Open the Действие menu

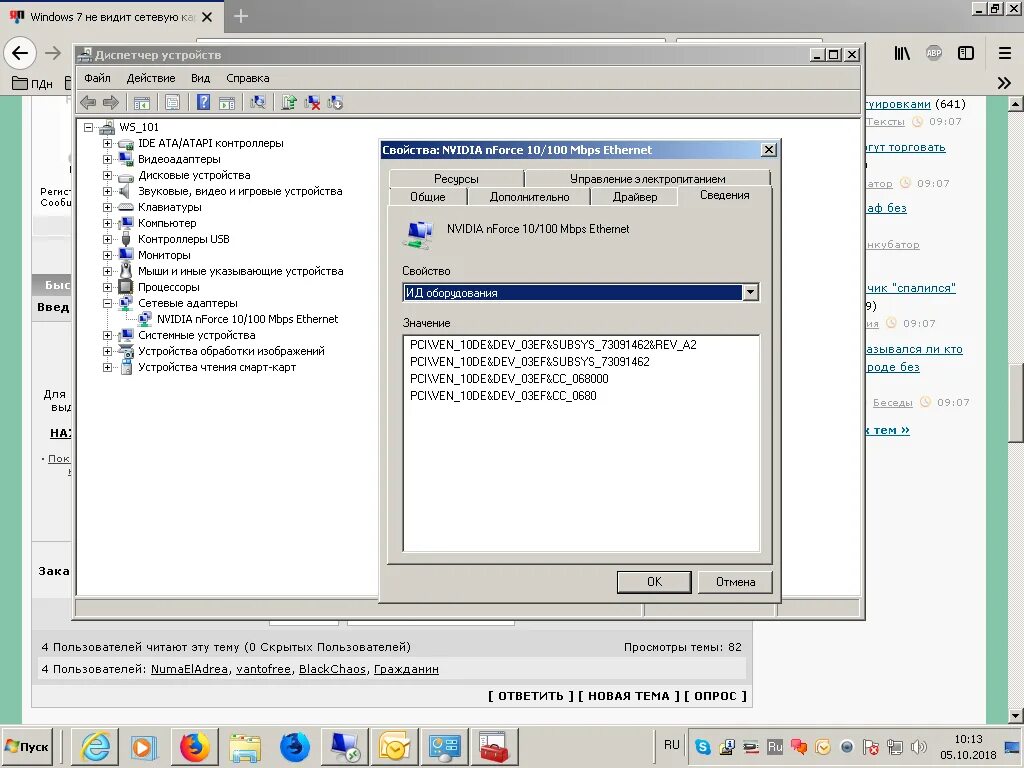151,78
